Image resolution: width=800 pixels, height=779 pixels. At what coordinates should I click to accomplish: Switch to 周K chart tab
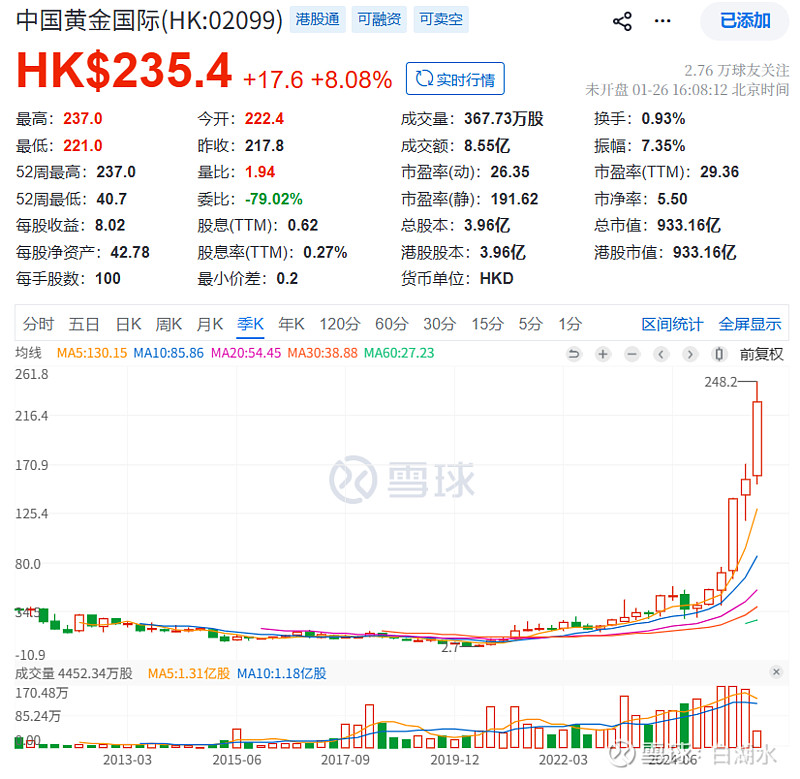pyautogui.click(x=169, y=324)
